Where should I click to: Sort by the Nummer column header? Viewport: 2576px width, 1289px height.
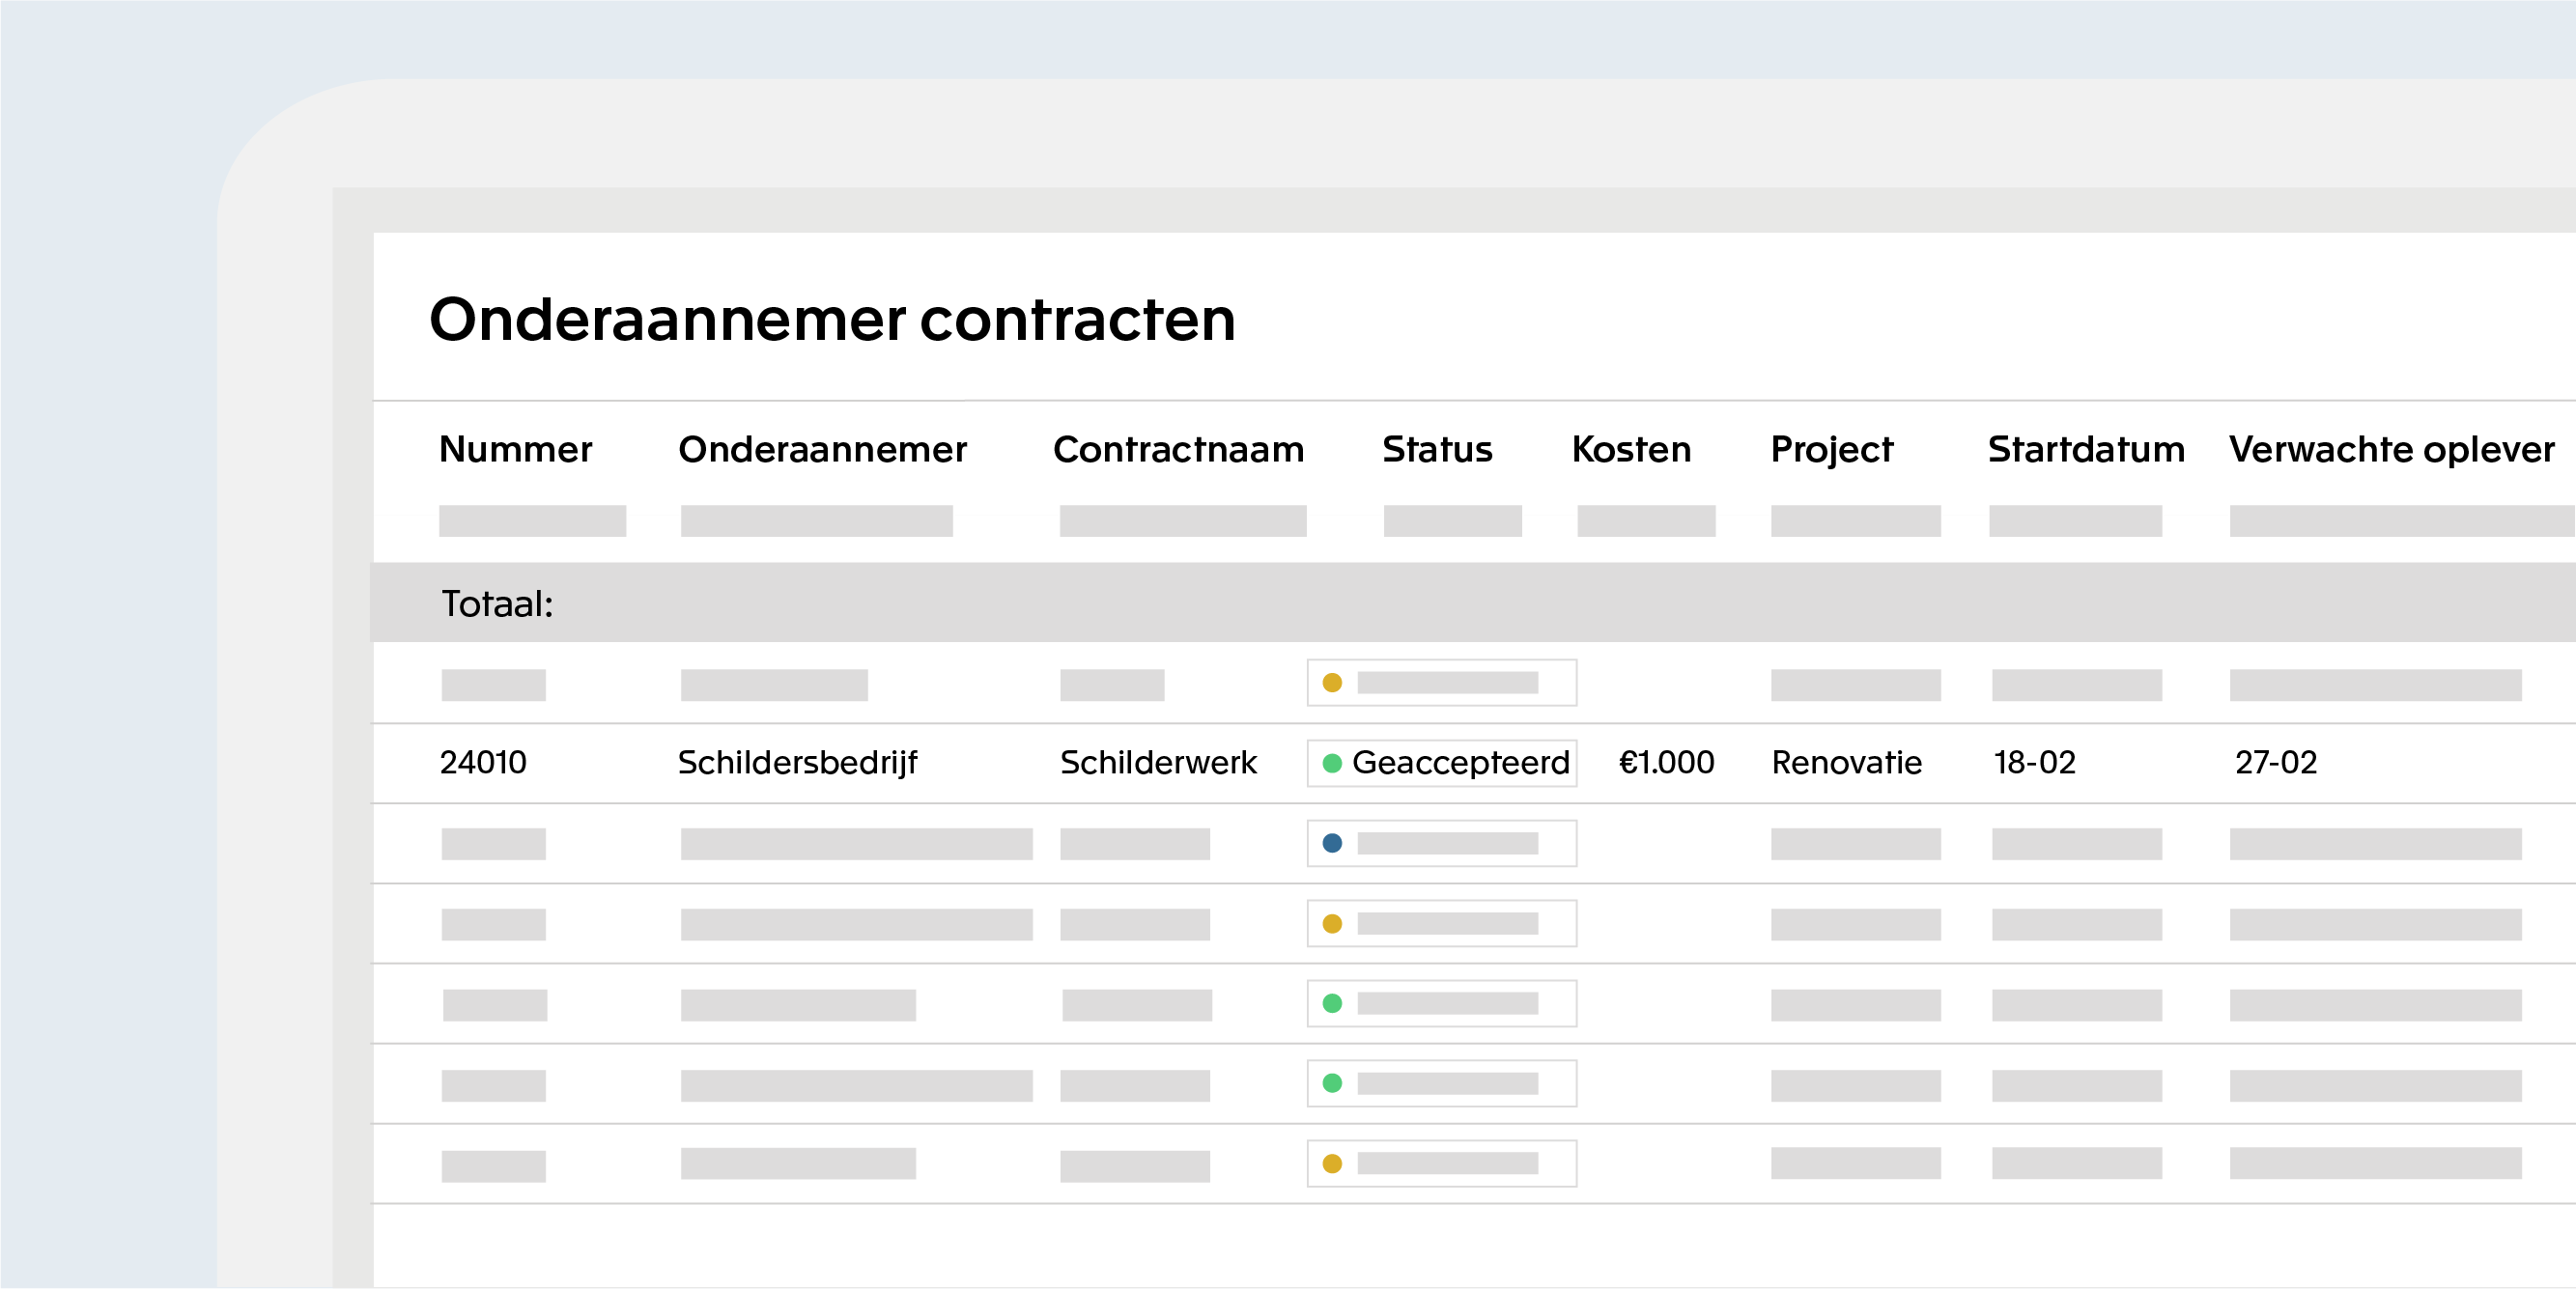tap(515, 449)
